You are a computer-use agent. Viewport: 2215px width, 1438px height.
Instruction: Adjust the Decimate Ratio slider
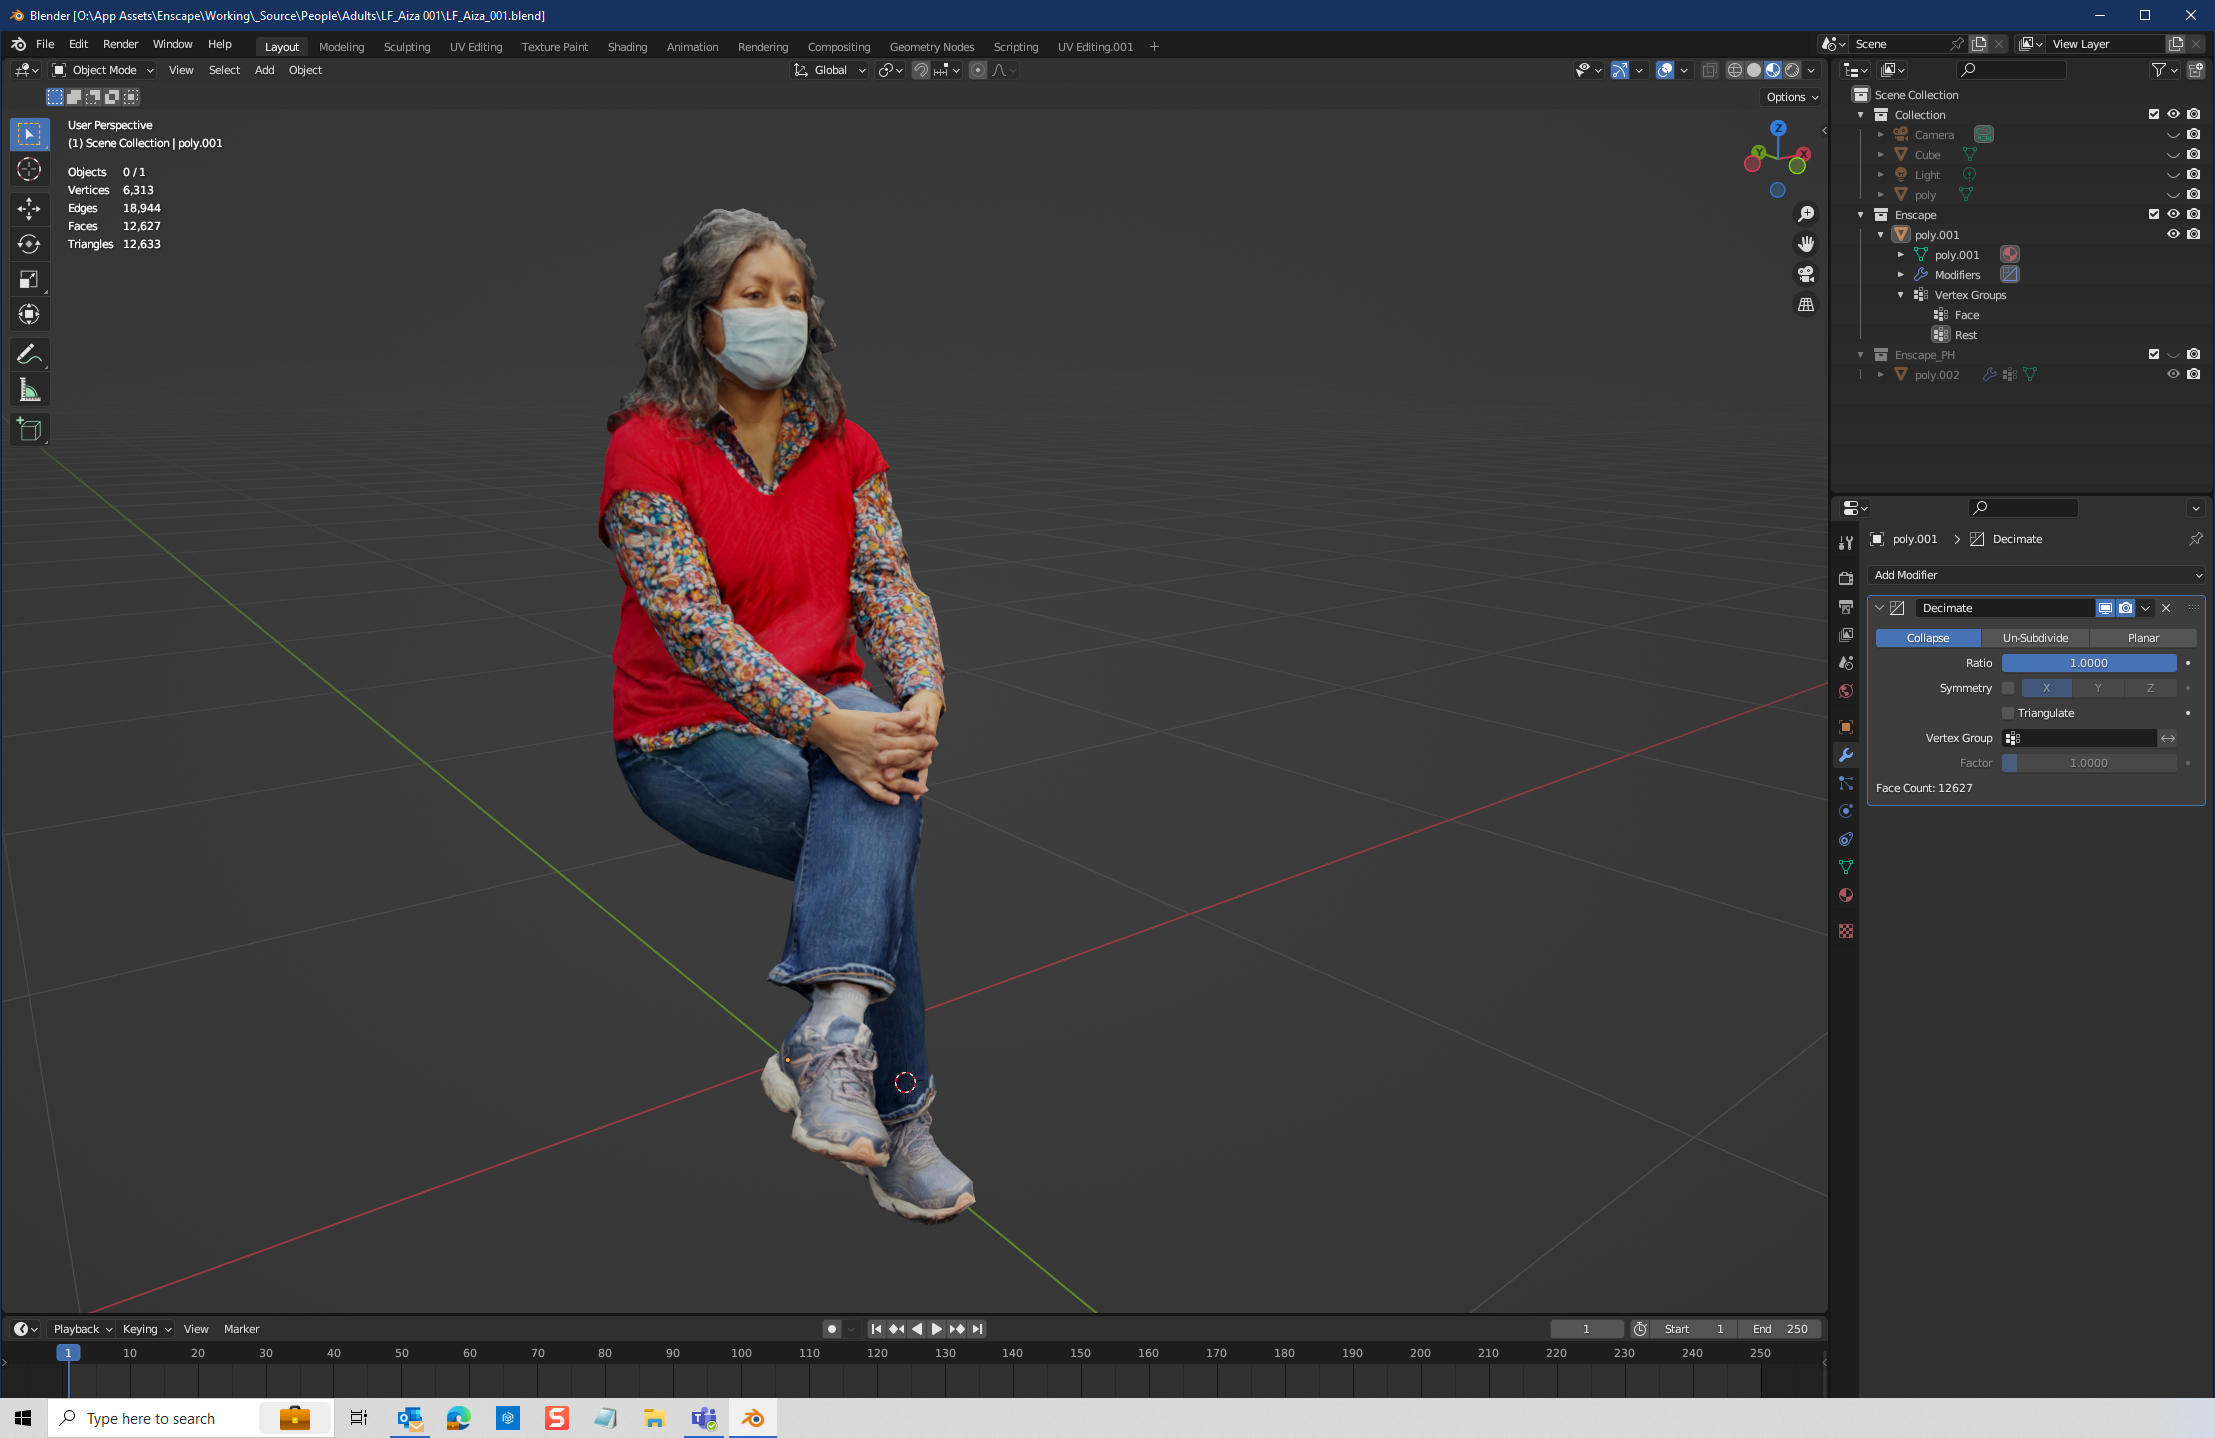pyautogui.click(x=2089, y=663)
